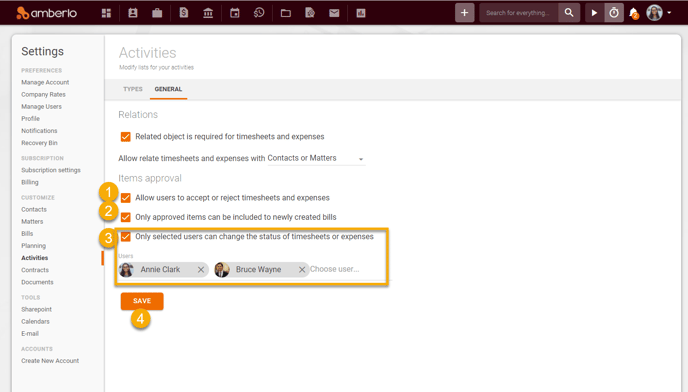
Task: Click the Search for everything field
Action: click(519, 13)
